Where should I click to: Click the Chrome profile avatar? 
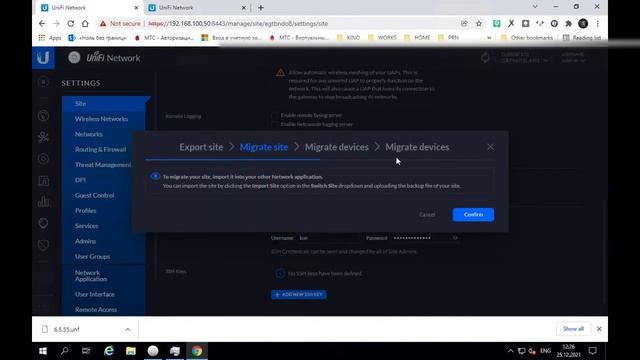[x=583, y=24]
